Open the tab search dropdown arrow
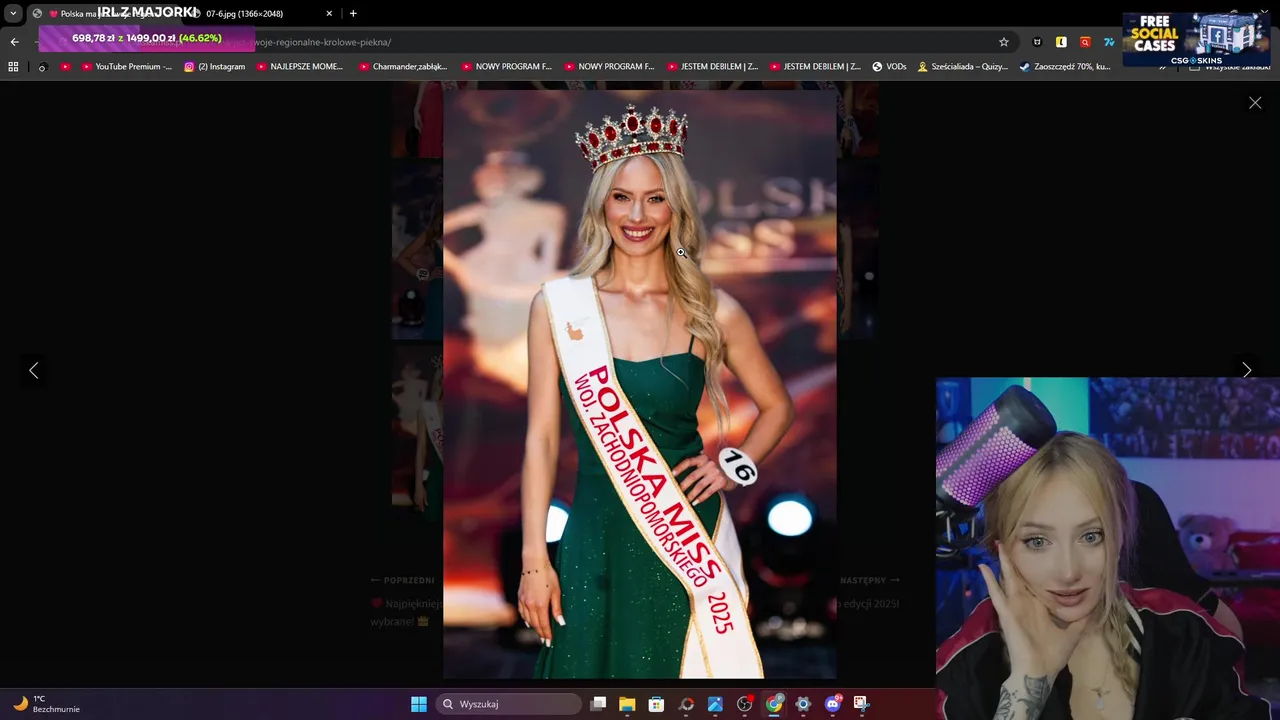Screen dimensions: 1280x720 coord(13,13)
